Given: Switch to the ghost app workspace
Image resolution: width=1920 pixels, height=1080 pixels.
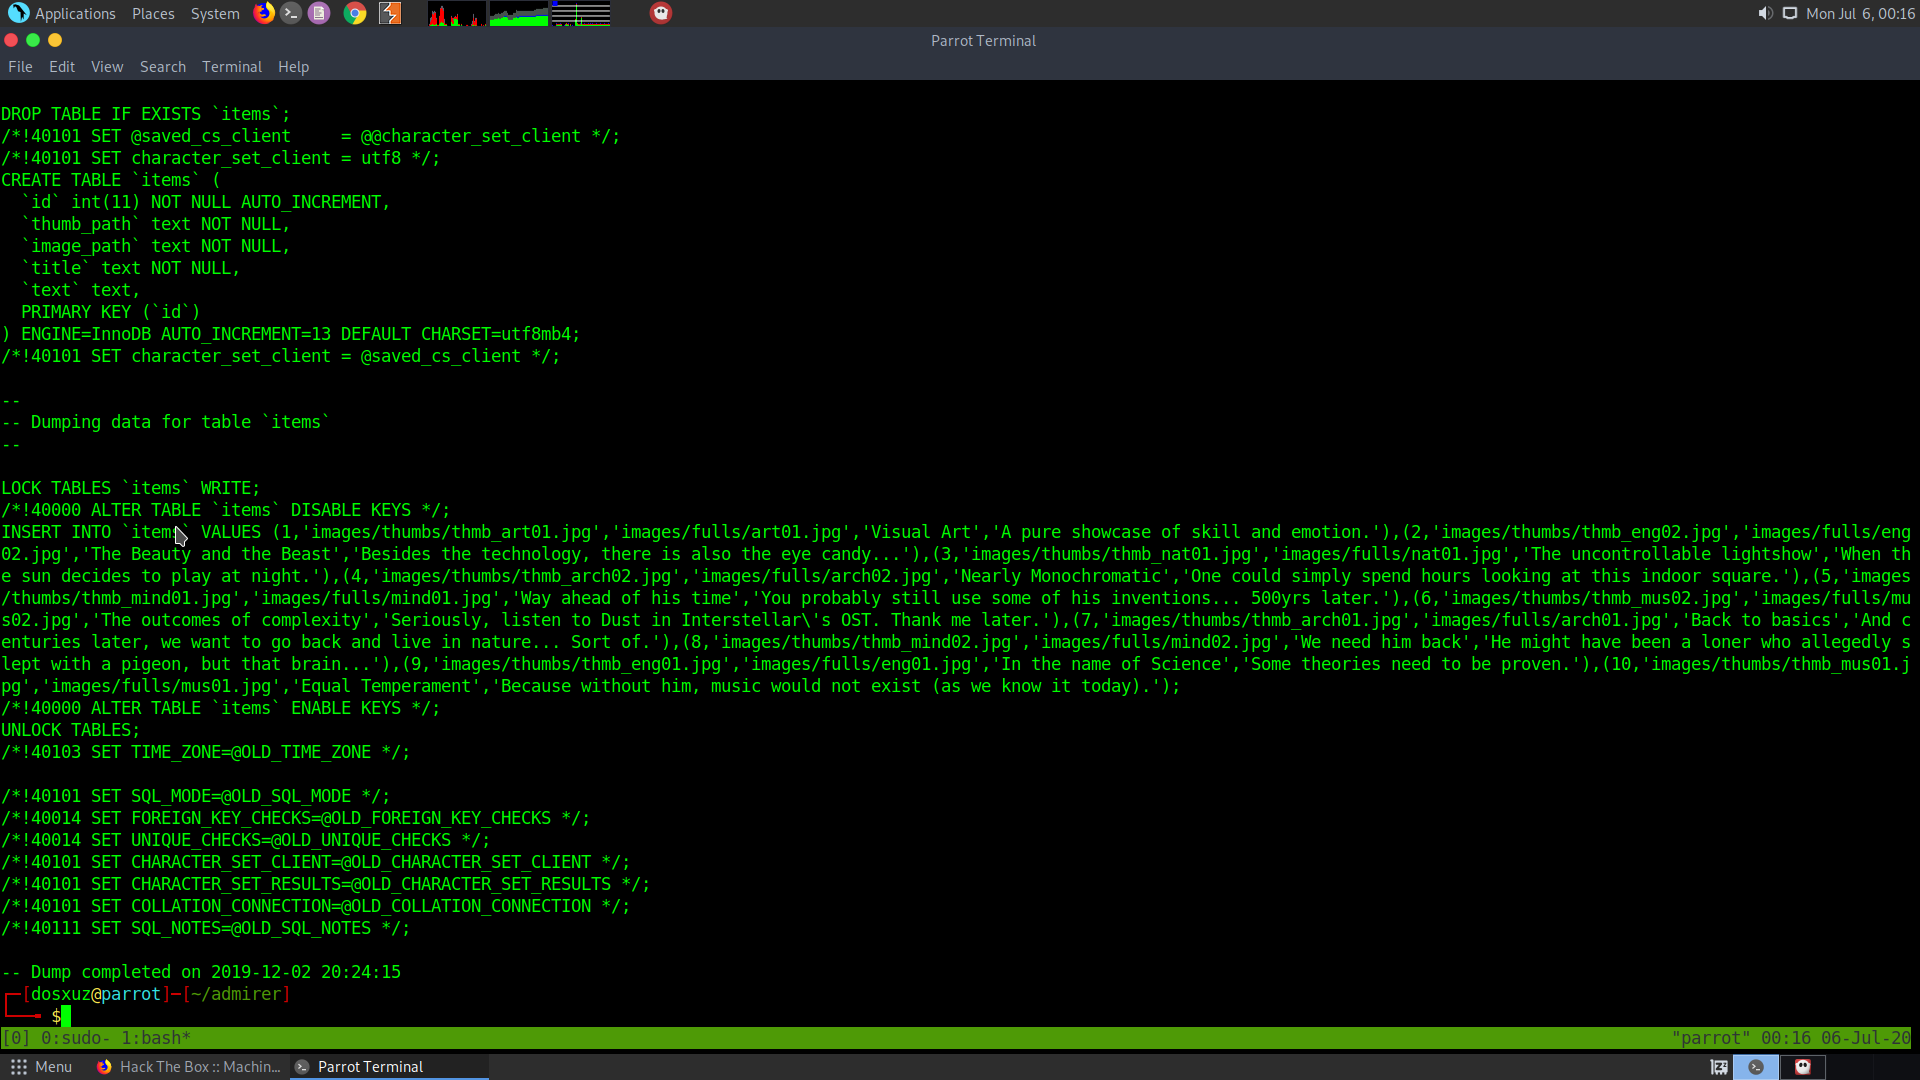Looking at the screenshot, I should pos(1803,1067).
